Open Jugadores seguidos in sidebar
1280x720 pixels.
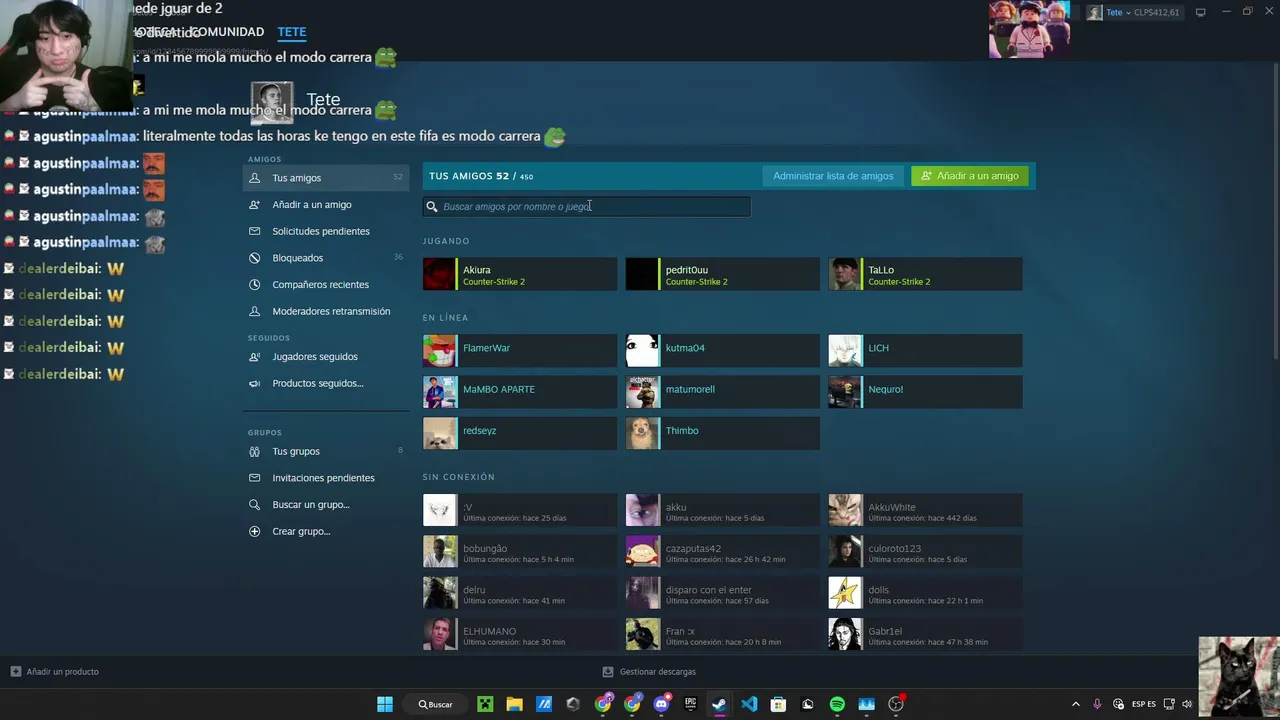pos(326,357)
